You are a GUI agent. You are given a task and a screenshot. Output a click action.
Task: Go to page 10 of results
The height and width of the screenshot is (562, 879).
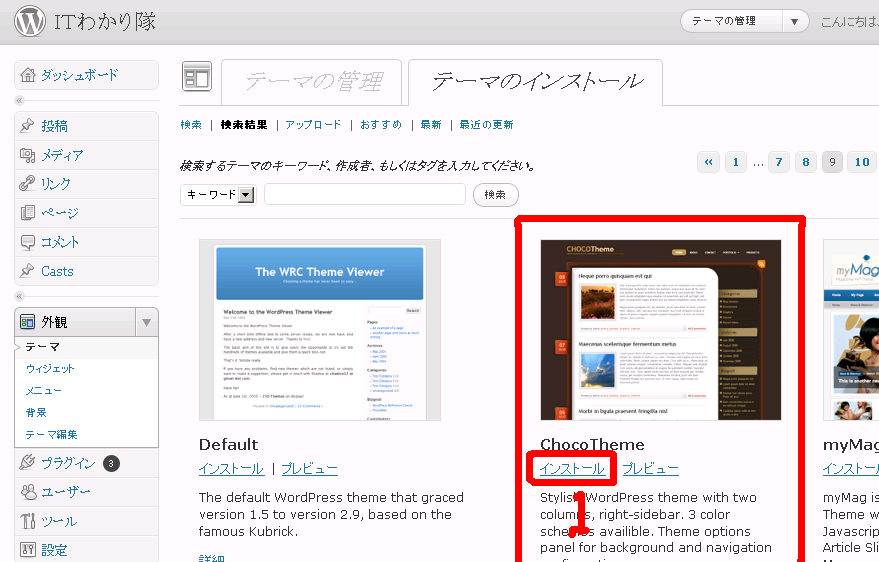(861, 162)
